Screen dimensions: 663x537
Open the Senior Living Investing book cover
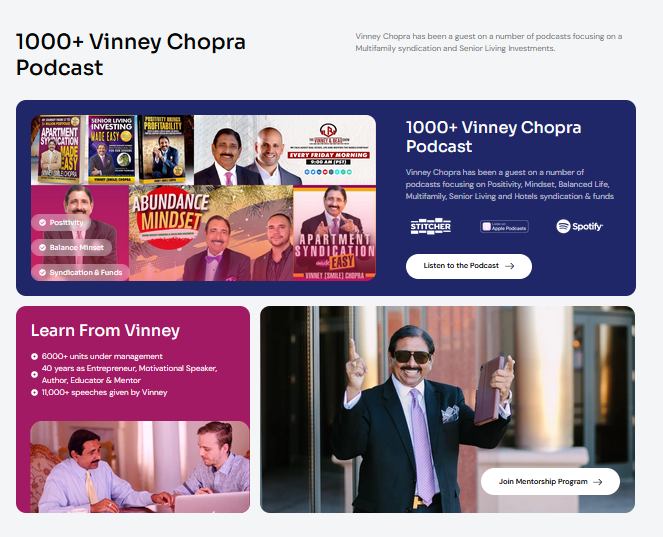[x=112, y=149]
